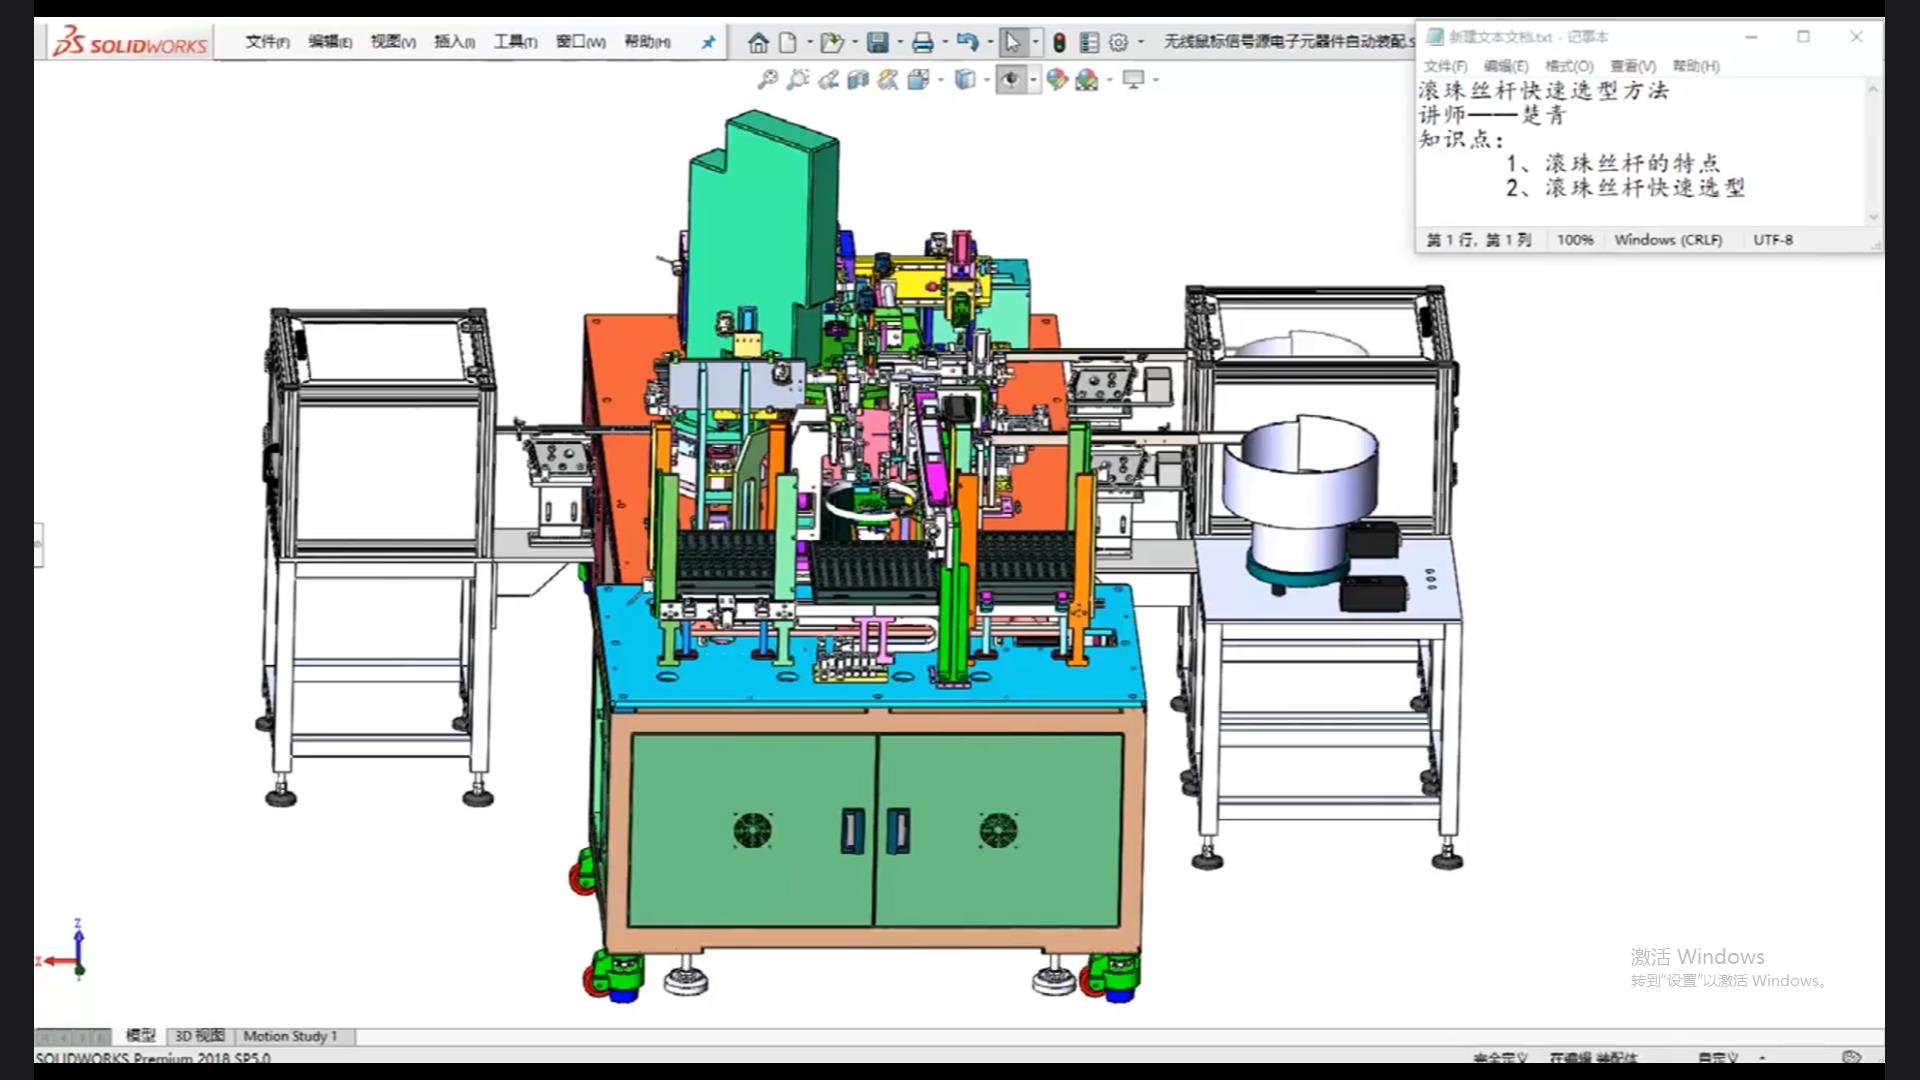
Task: Open Notepad's 查看(V) menu
Action: pos(1633,66)
